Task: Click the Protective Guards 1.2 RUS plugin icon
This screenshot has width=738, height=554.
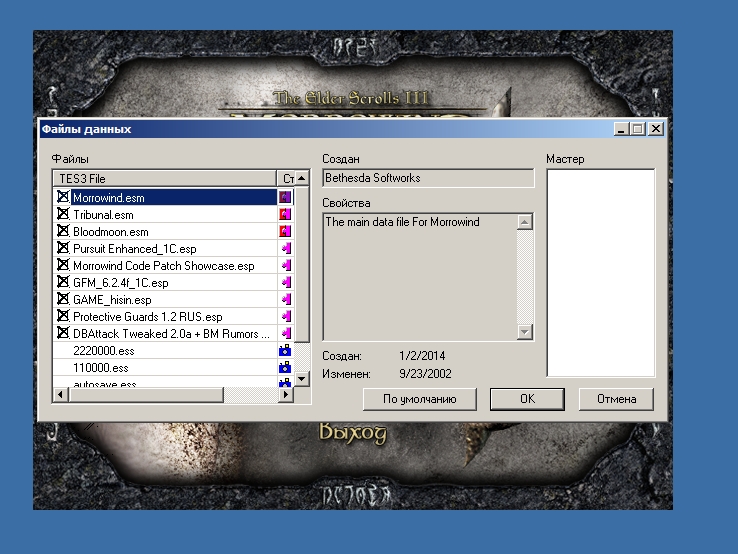Action: [x=286, y=316]
